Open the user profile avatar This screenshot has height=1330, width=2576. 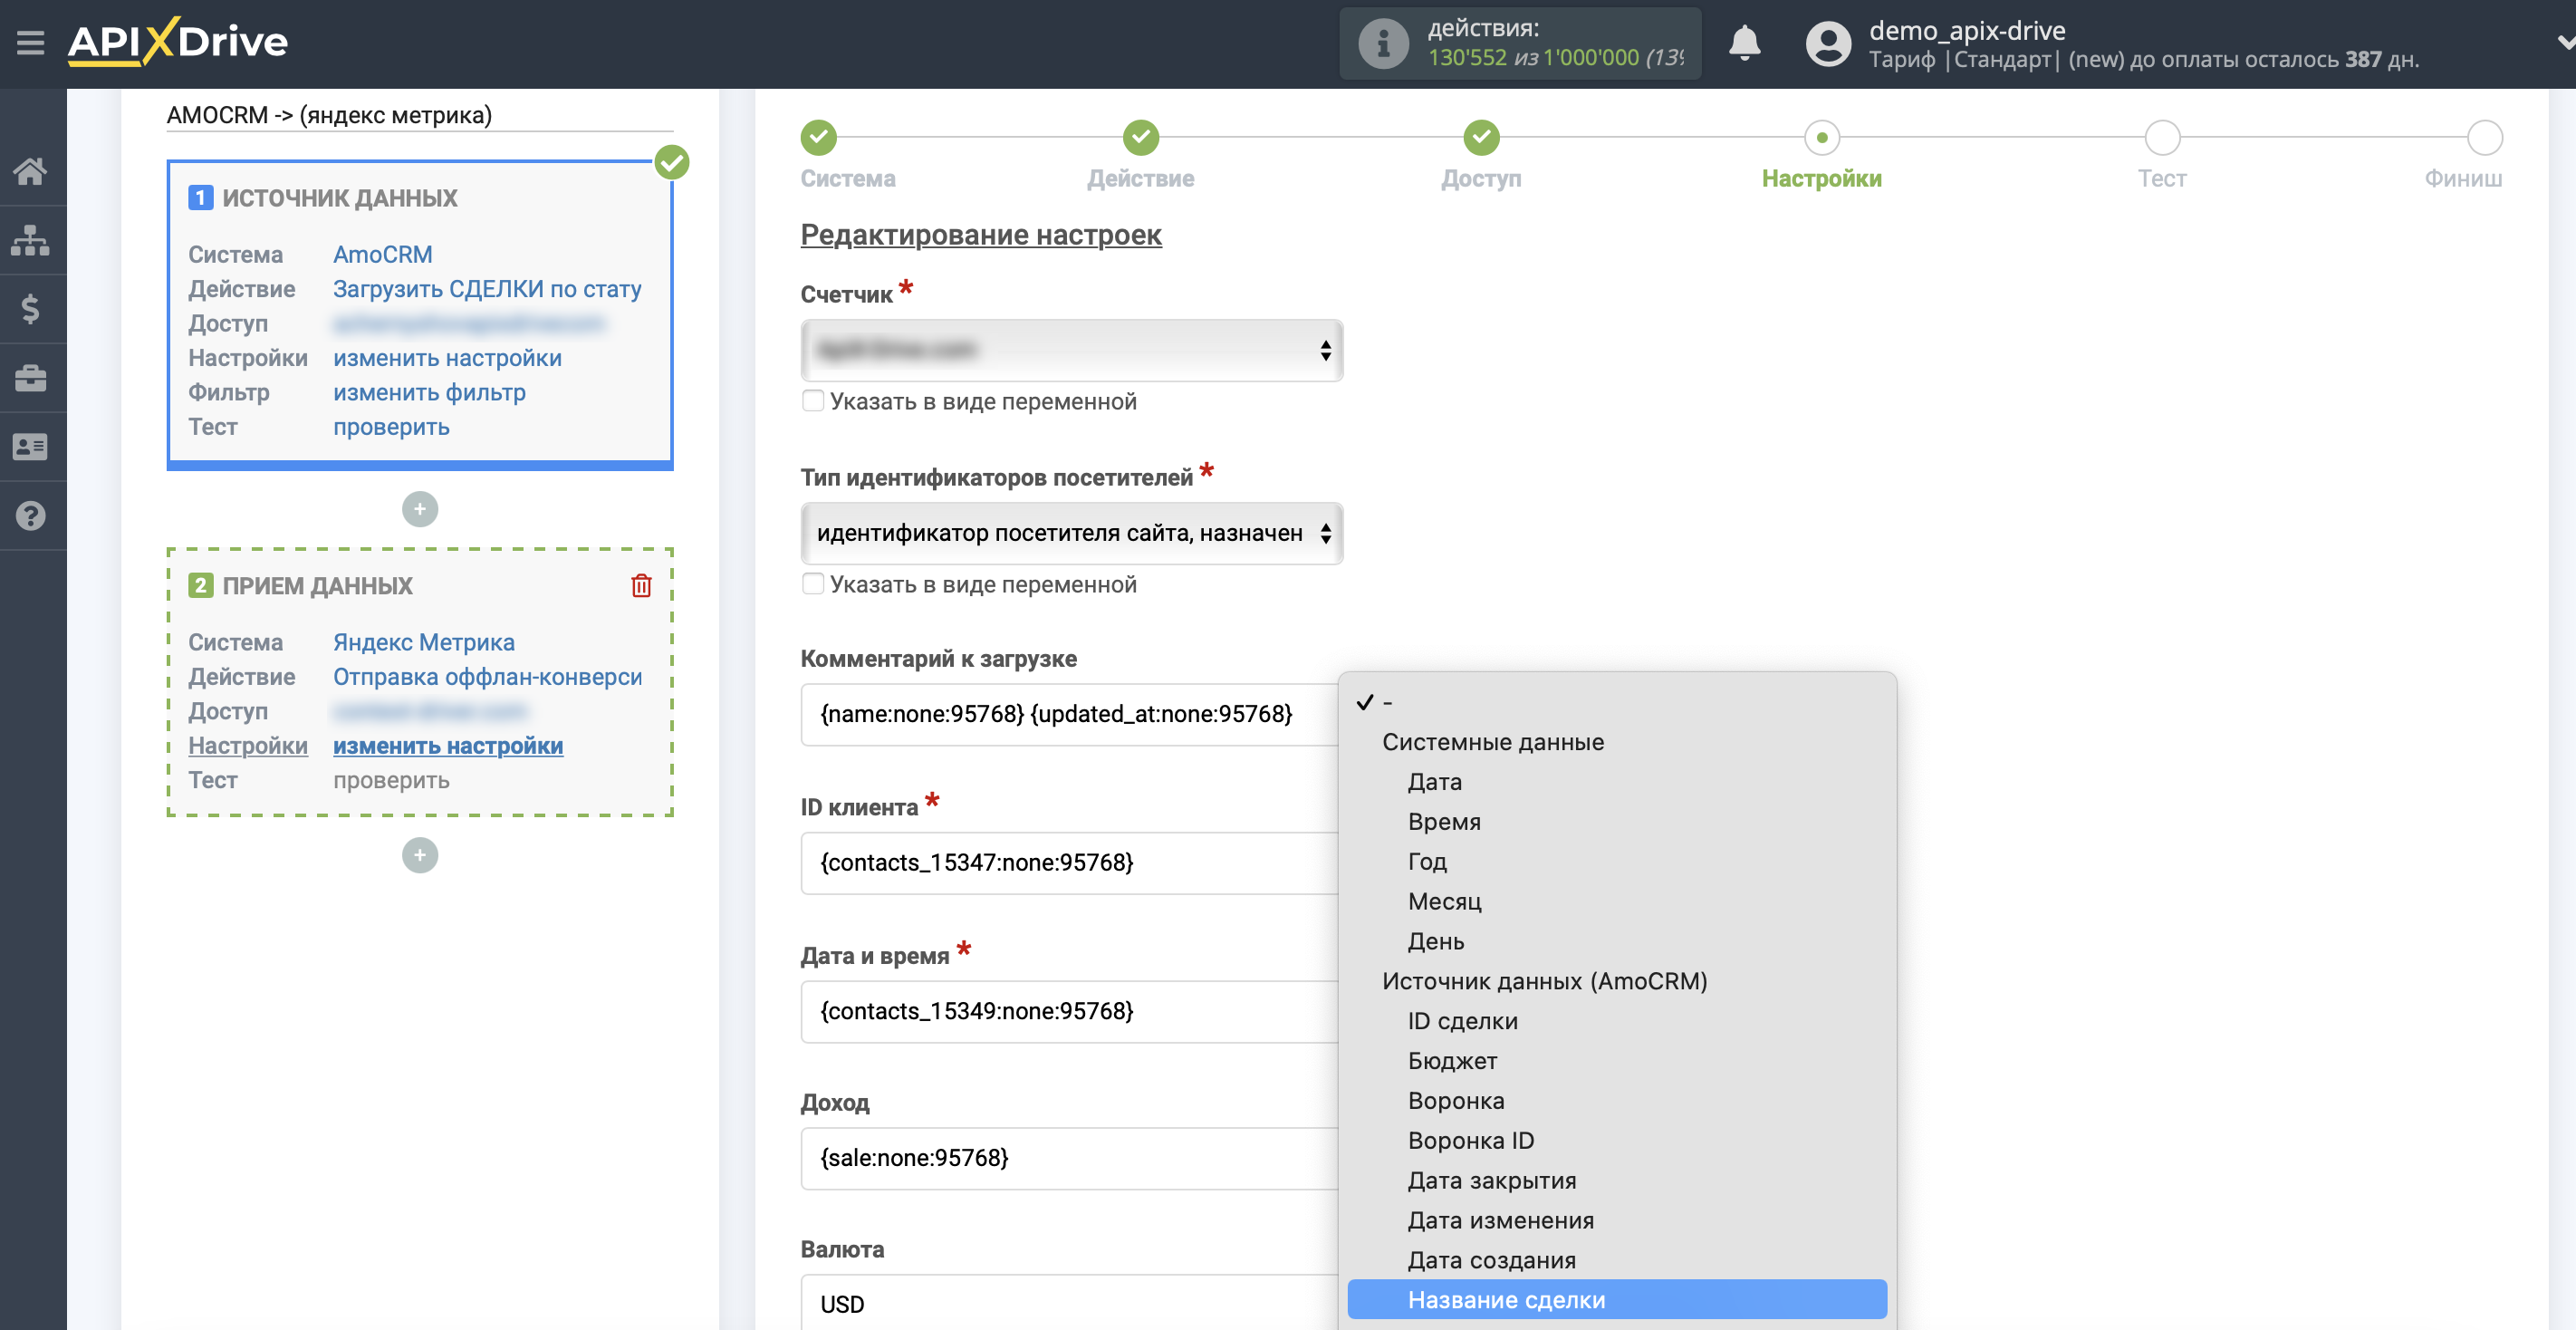point(1828,44)
